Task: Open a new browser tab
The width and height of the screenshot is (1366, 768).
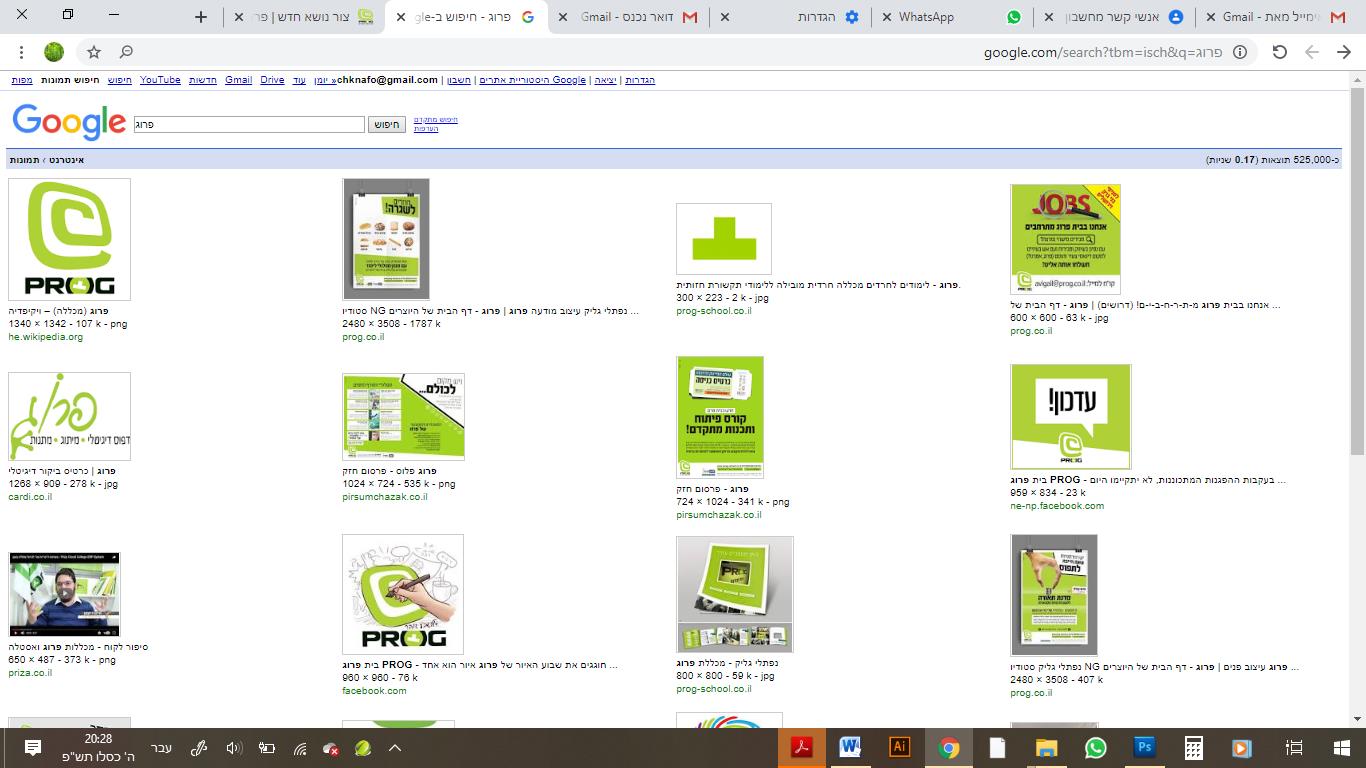Action: pos(201,17)
